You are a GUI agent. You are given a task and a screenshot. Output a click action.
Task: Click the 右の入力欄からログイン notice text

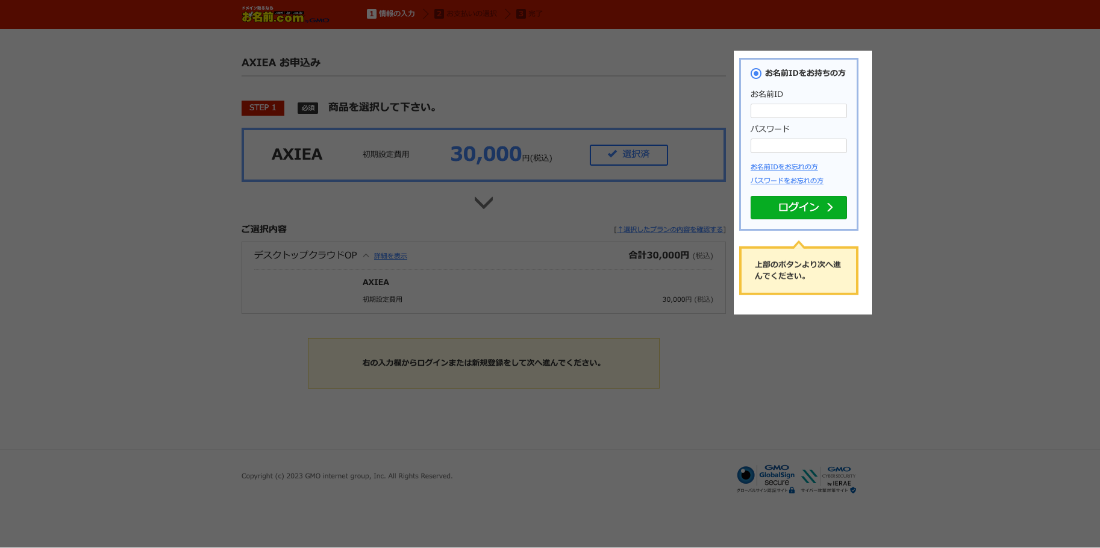point(484,363)
